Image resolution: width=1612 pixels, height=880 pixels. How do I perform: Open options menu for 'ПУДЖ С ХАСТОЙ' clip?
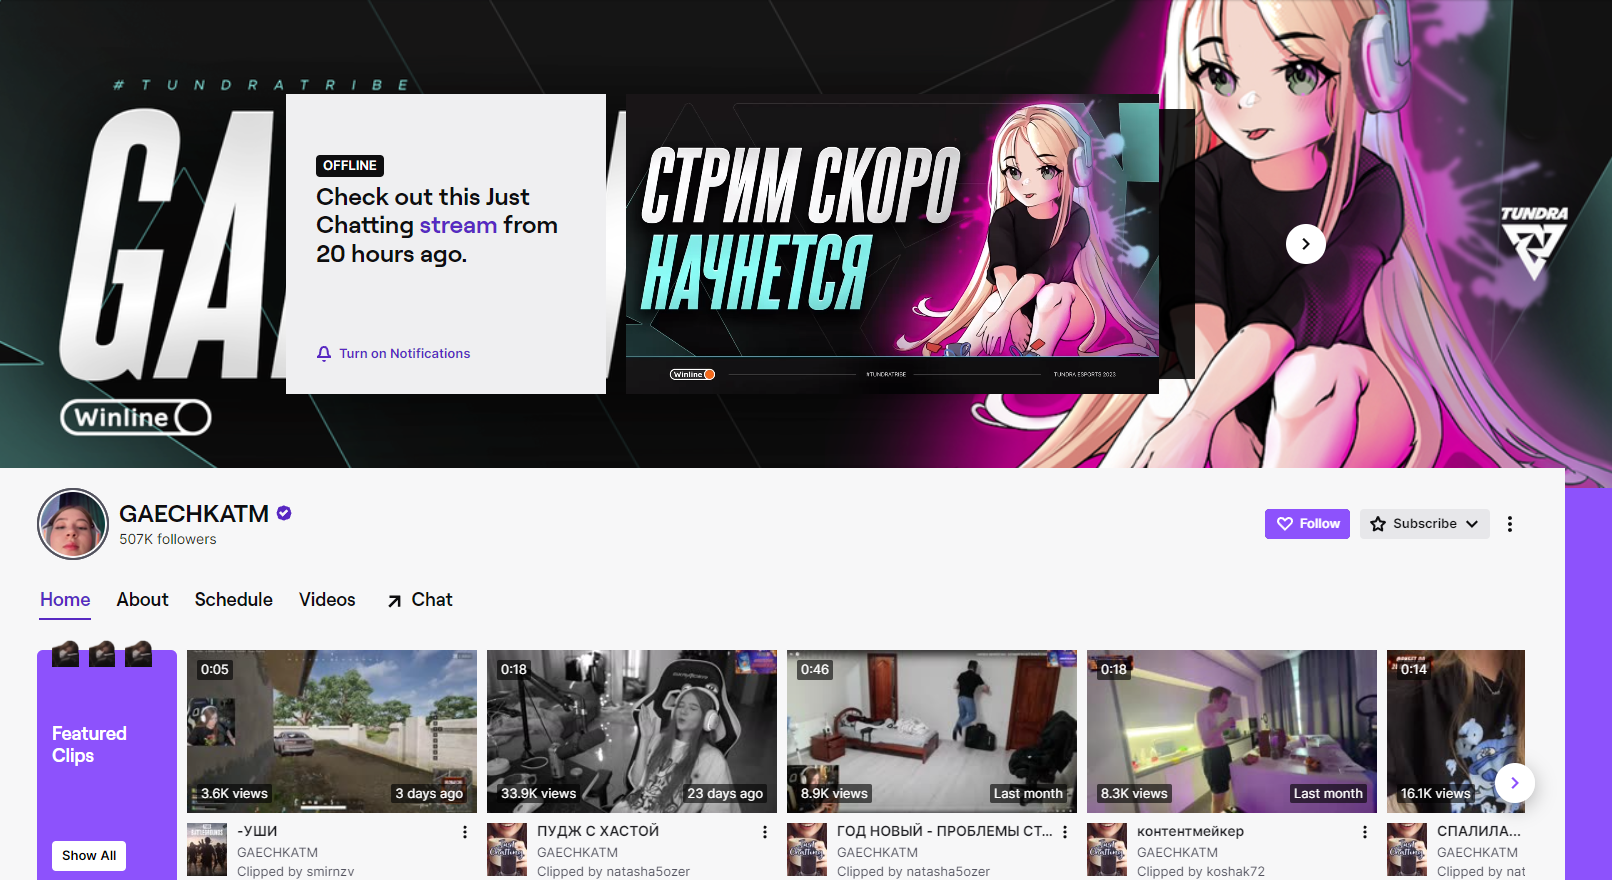click(765, 832)
